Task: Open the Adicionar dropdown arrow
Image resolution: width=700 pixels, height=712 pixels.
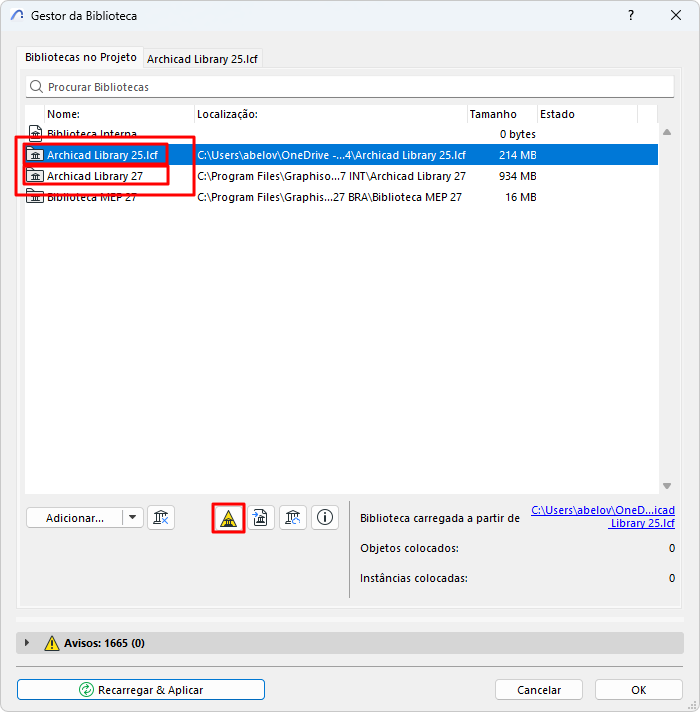Action: point(133,518)
